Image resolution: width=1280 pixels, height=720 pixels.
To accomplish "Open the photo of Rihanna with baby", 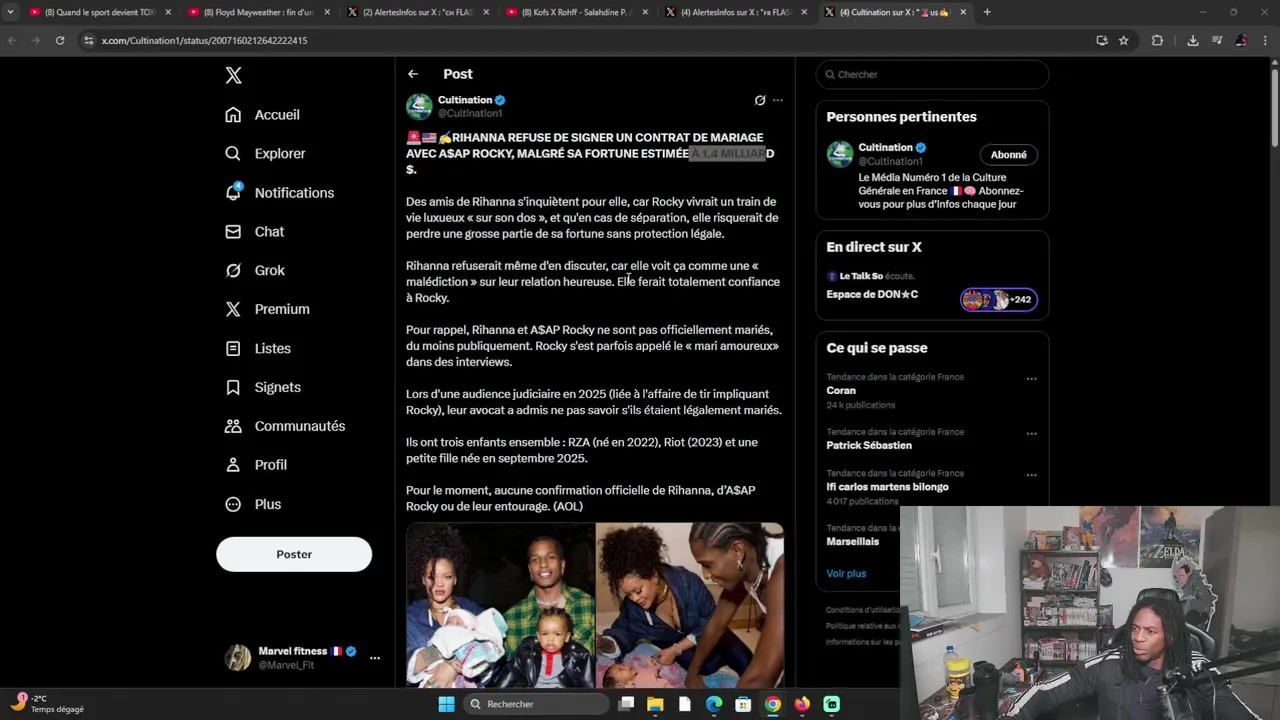I will [x=690, y=605].
